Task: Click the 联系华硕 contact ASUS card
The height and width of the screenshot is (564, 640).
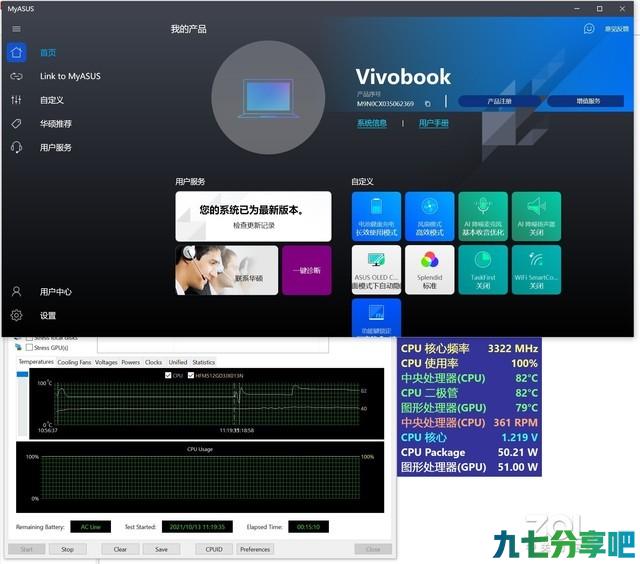Action: 227,270
